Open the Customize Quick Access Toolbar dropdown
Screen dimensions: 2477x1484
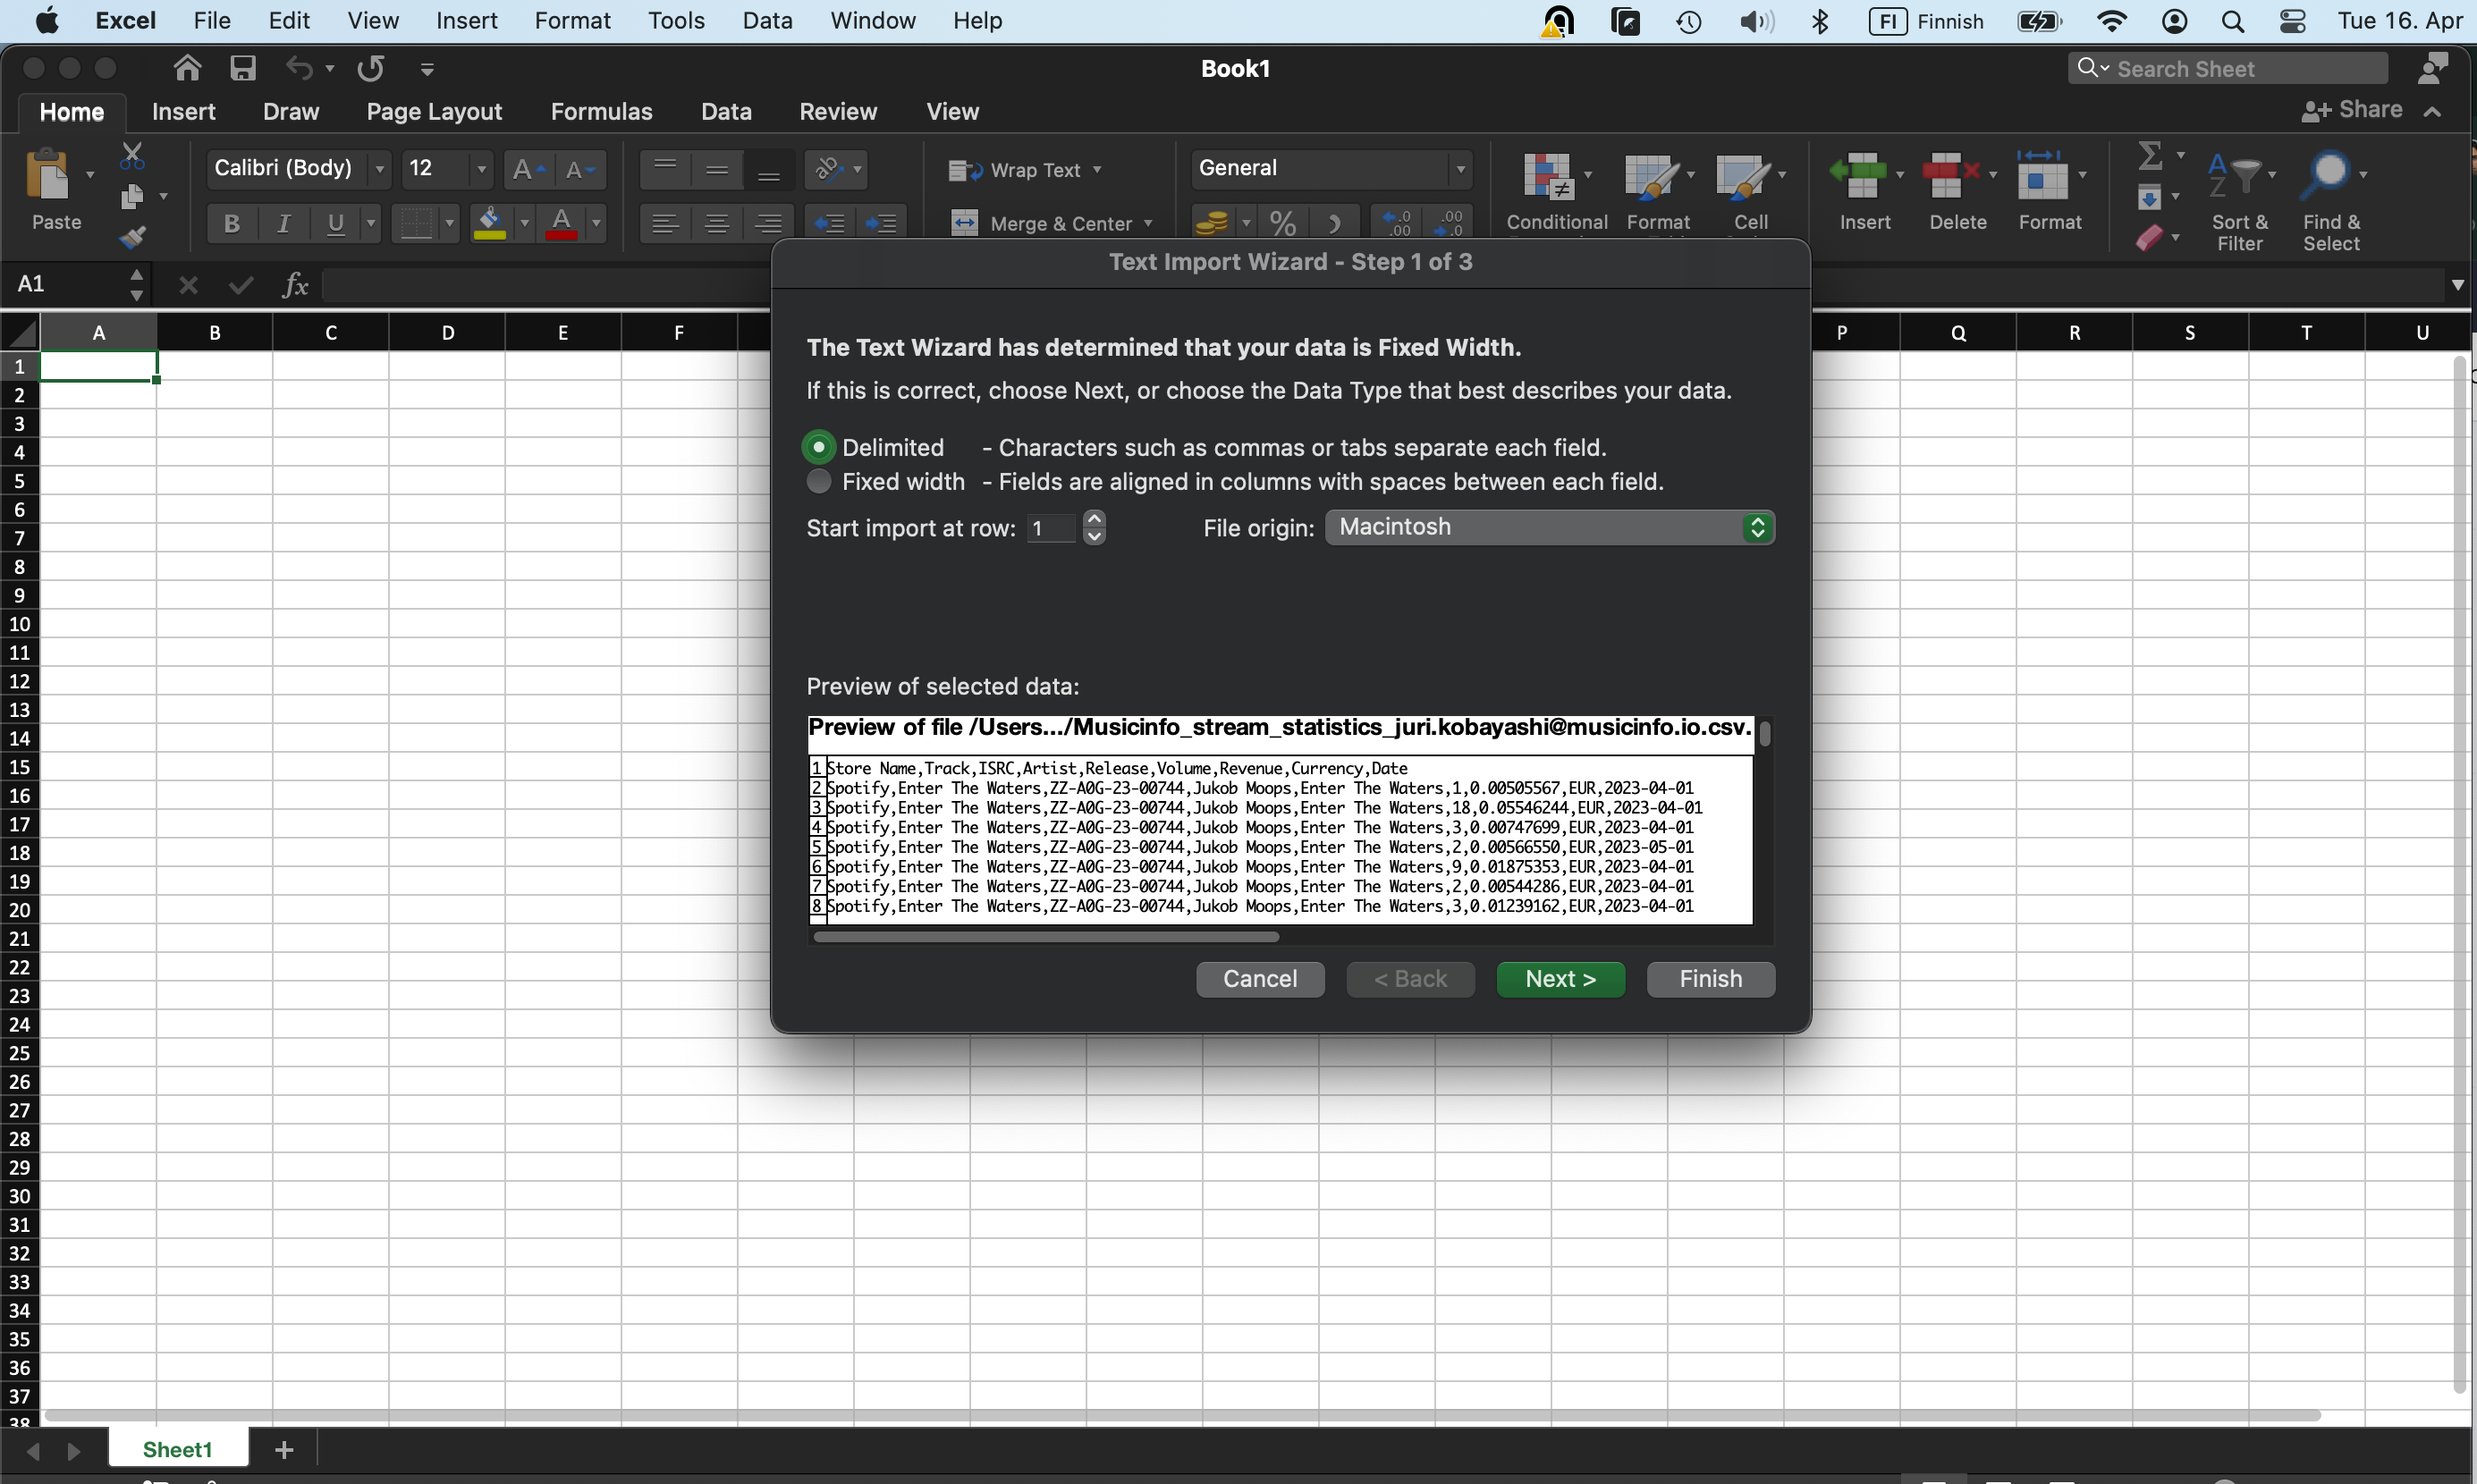pos(427,68)
